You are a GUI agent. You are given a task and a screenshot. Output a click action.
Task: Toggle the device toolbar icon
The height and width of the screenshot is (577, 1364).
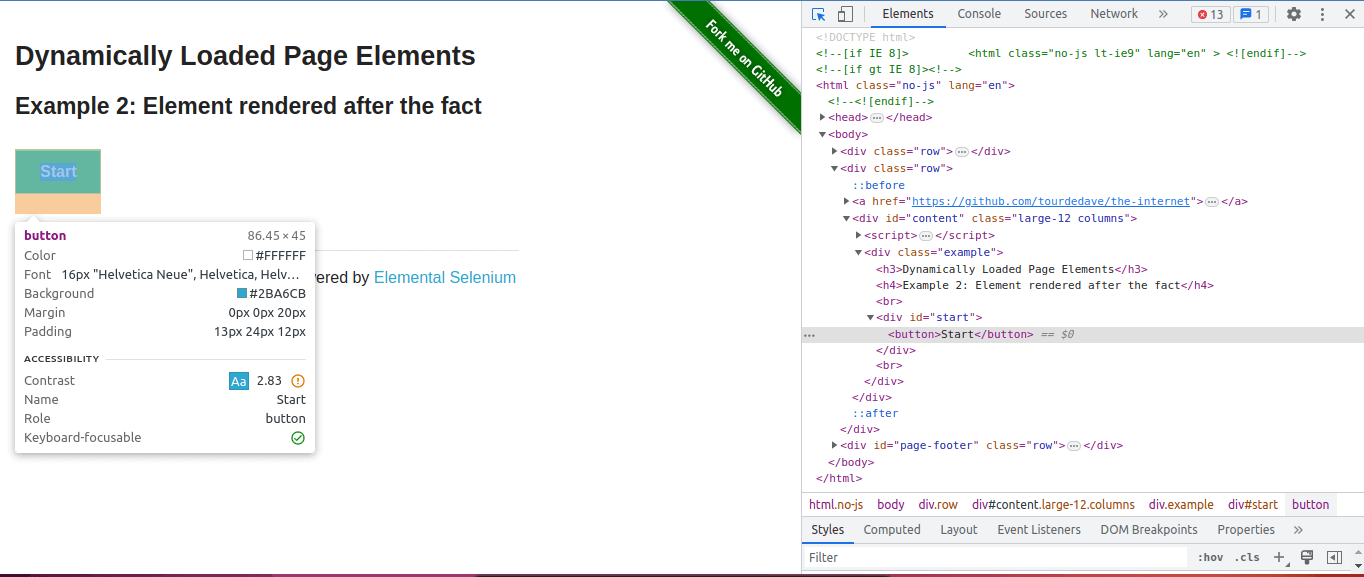click(845, 14)
